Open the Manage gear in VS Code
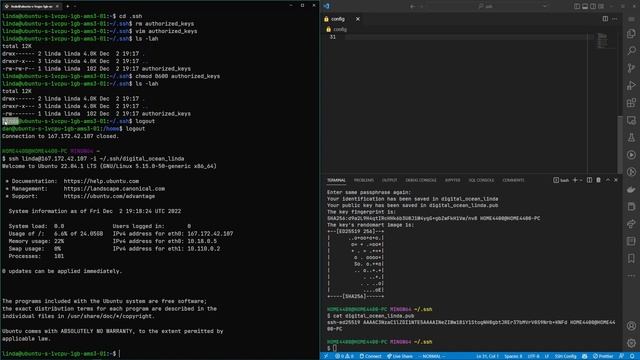Image resolution: width=640 pixels, height=360 pixels. pyautogui.click(x=631, y=343)
